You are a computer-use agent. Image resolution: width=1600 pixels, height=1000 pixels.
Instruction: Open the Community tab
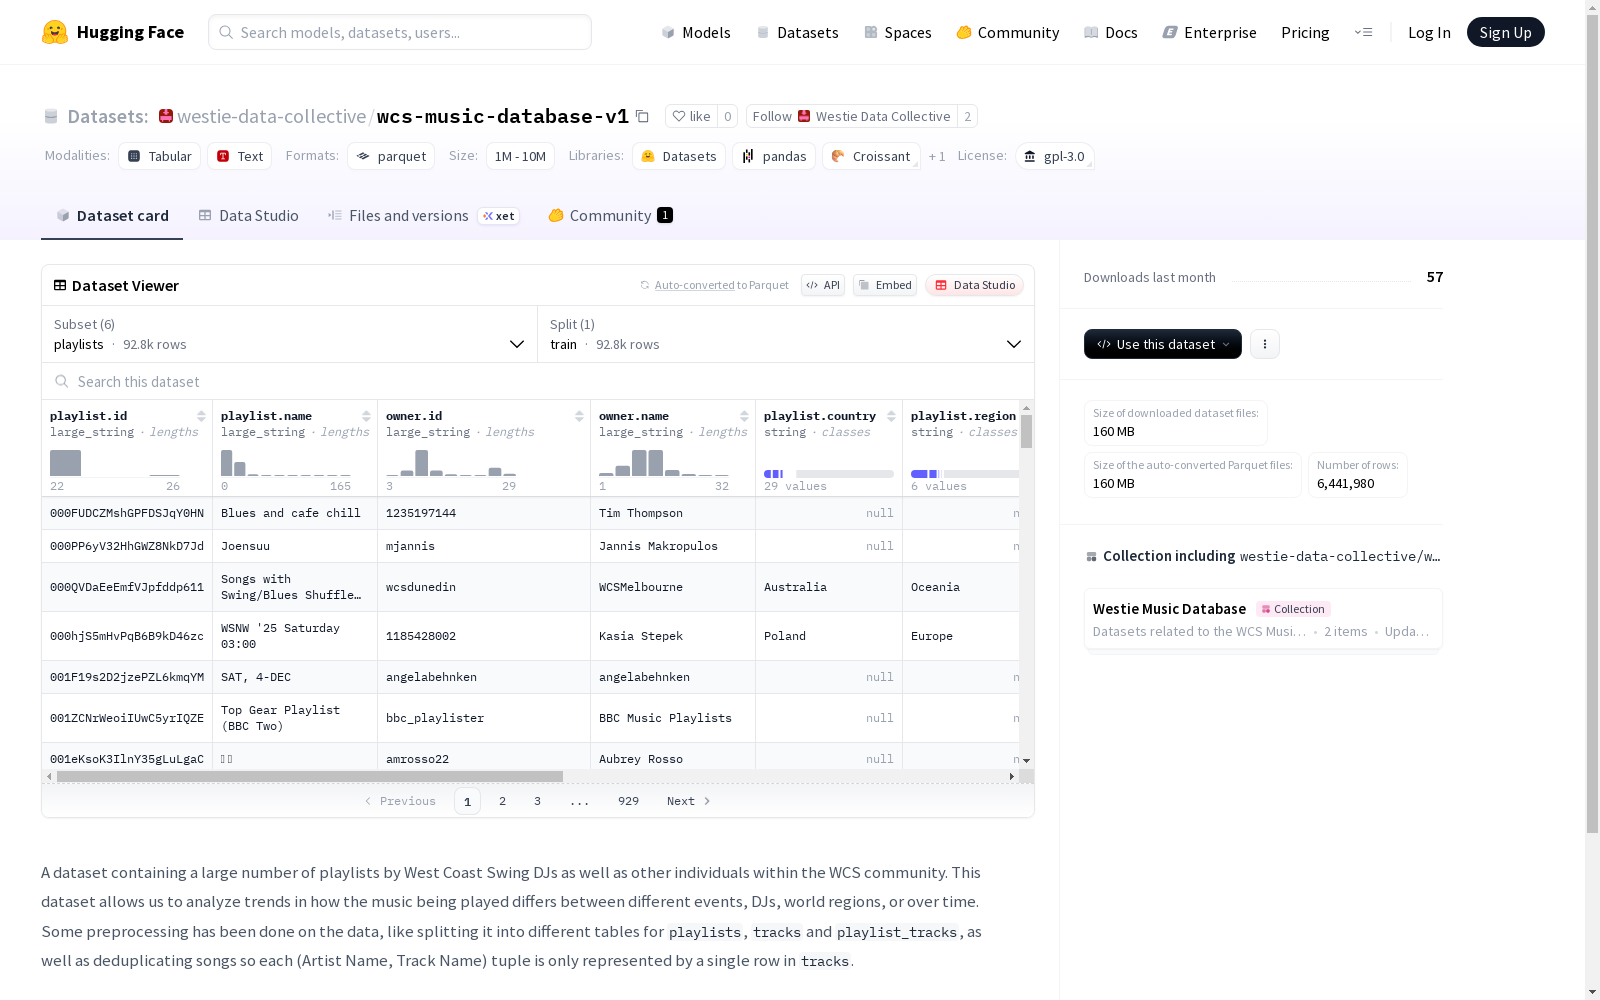[x=611, y=216]
